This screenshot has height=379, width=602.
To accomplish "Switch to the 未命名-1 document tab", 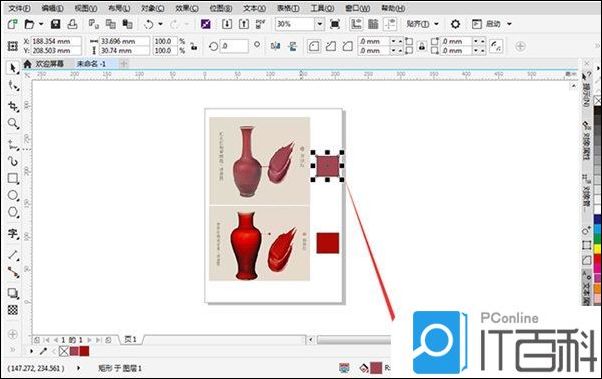I will tap(91, 64).
